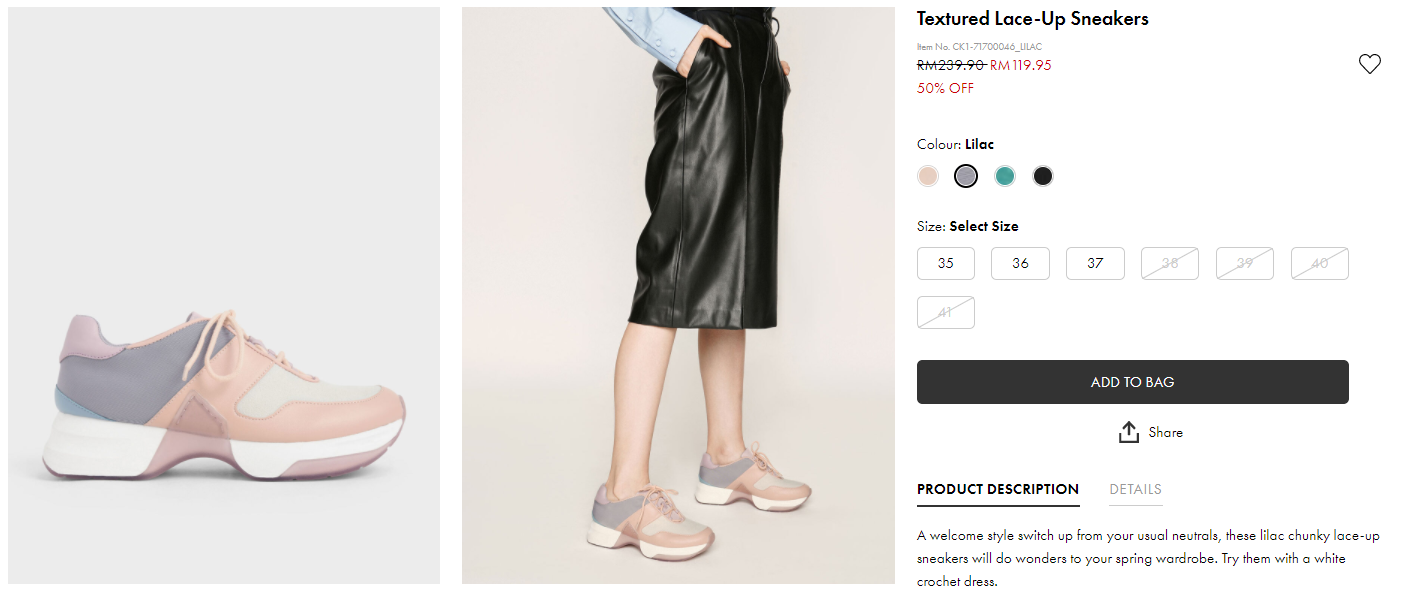Click the unavailable size 40 option
Image resolution: width=1403 pixels, height=595 pixels.
click(1319, 263)
